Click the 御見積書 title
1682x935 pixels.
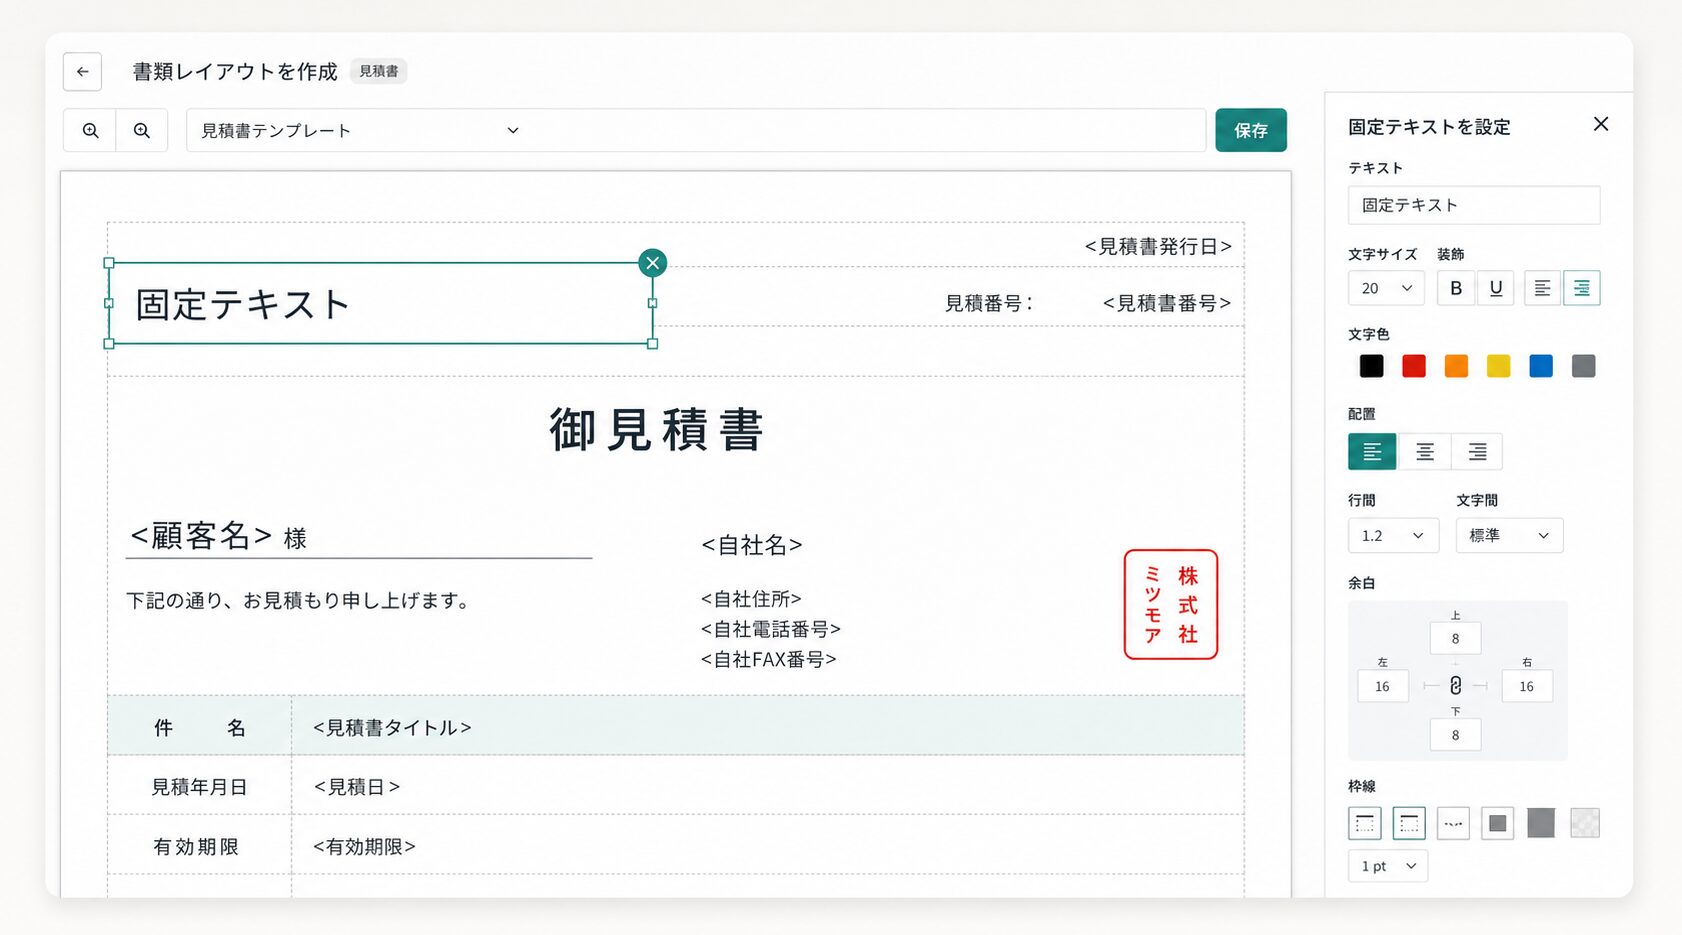657,430
